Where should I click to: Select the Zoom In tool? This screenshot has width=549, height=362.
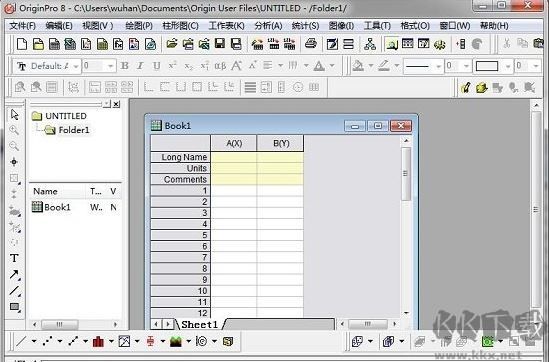(14, 130)
